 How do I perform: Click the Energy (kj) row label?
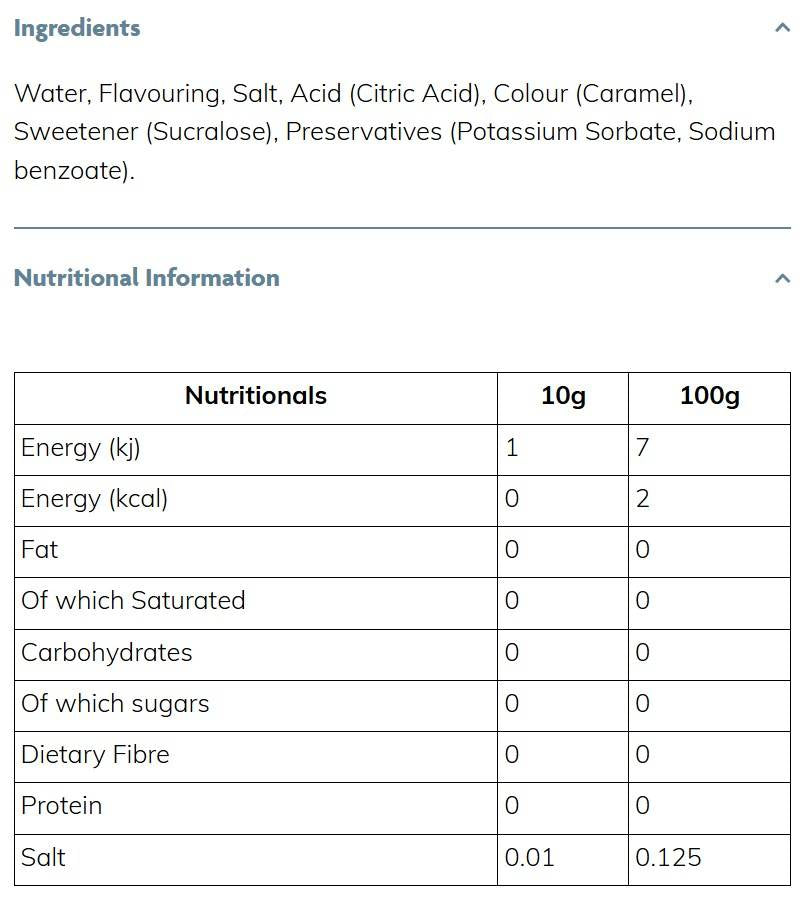(x=81, y=448)
